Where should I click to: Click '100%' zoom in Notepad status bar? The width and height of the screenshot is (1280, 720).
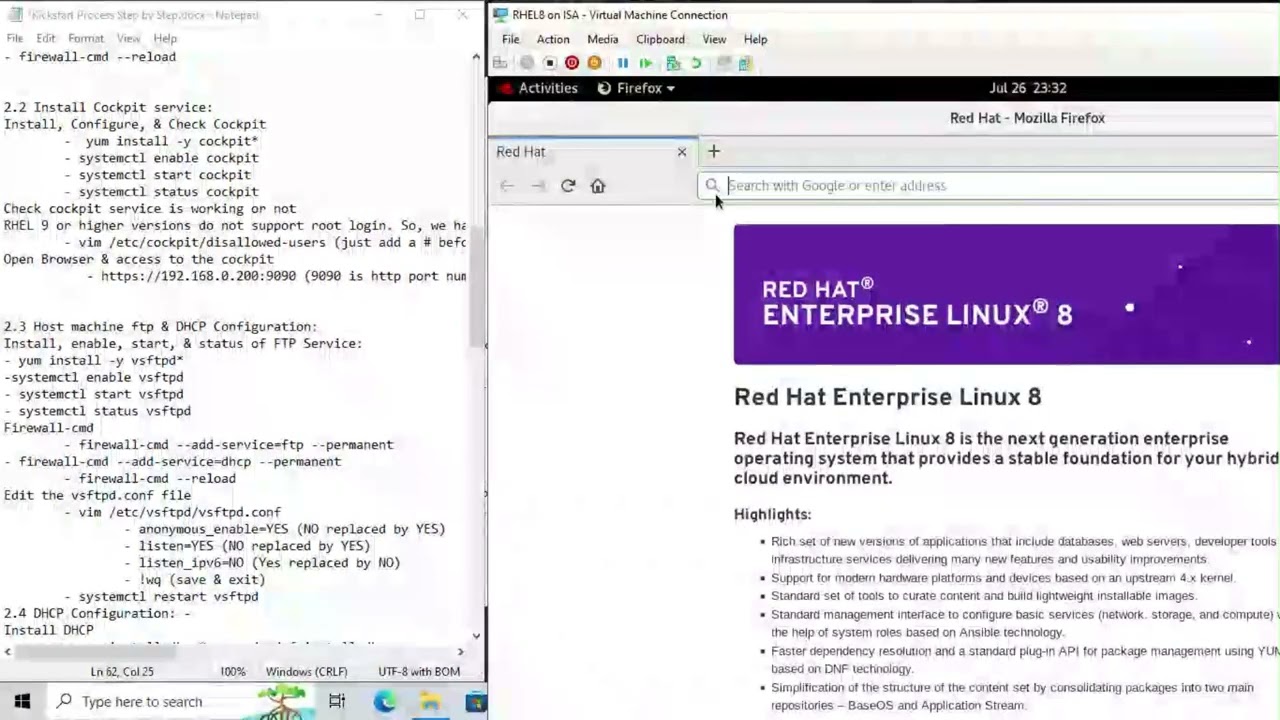click(232, 672)
